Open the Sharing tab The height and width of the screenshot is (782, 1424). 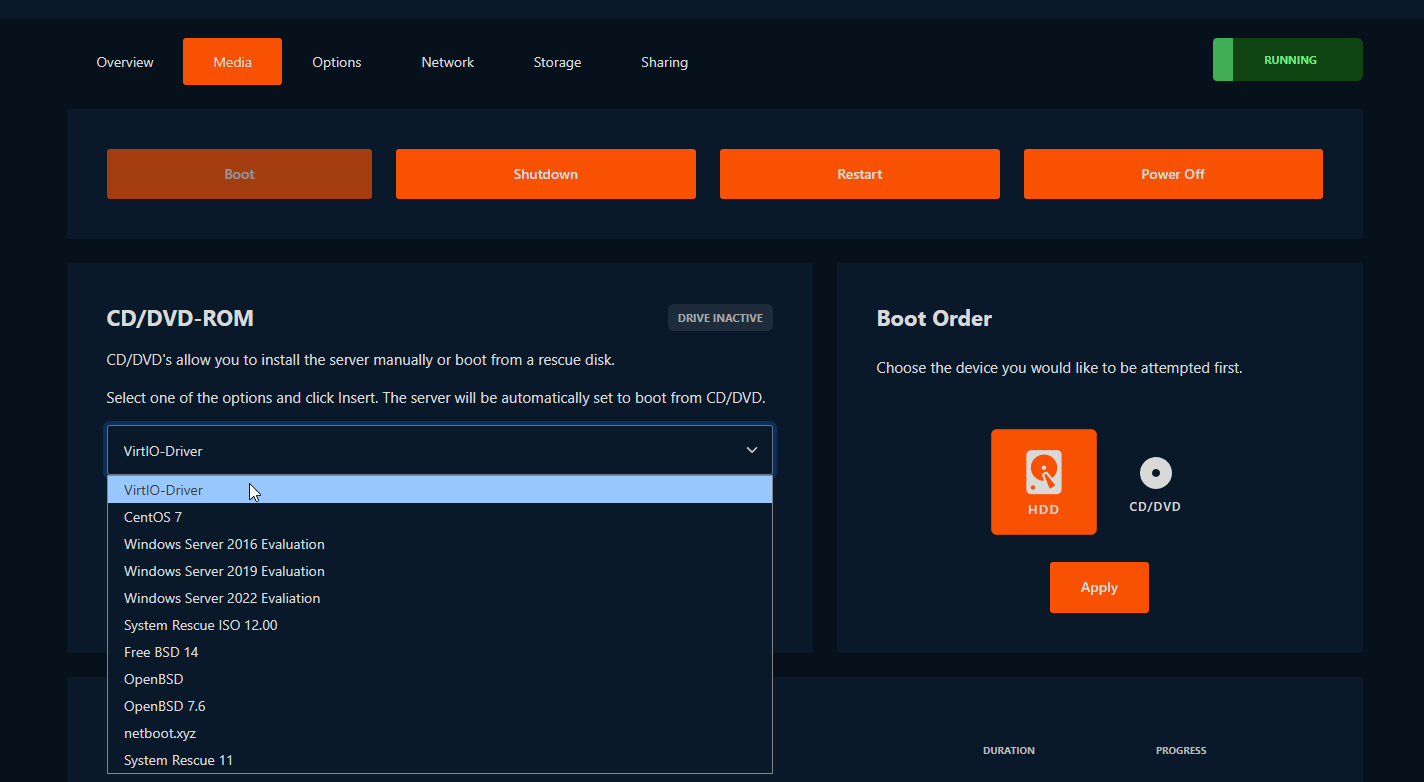tap(664, 62)
